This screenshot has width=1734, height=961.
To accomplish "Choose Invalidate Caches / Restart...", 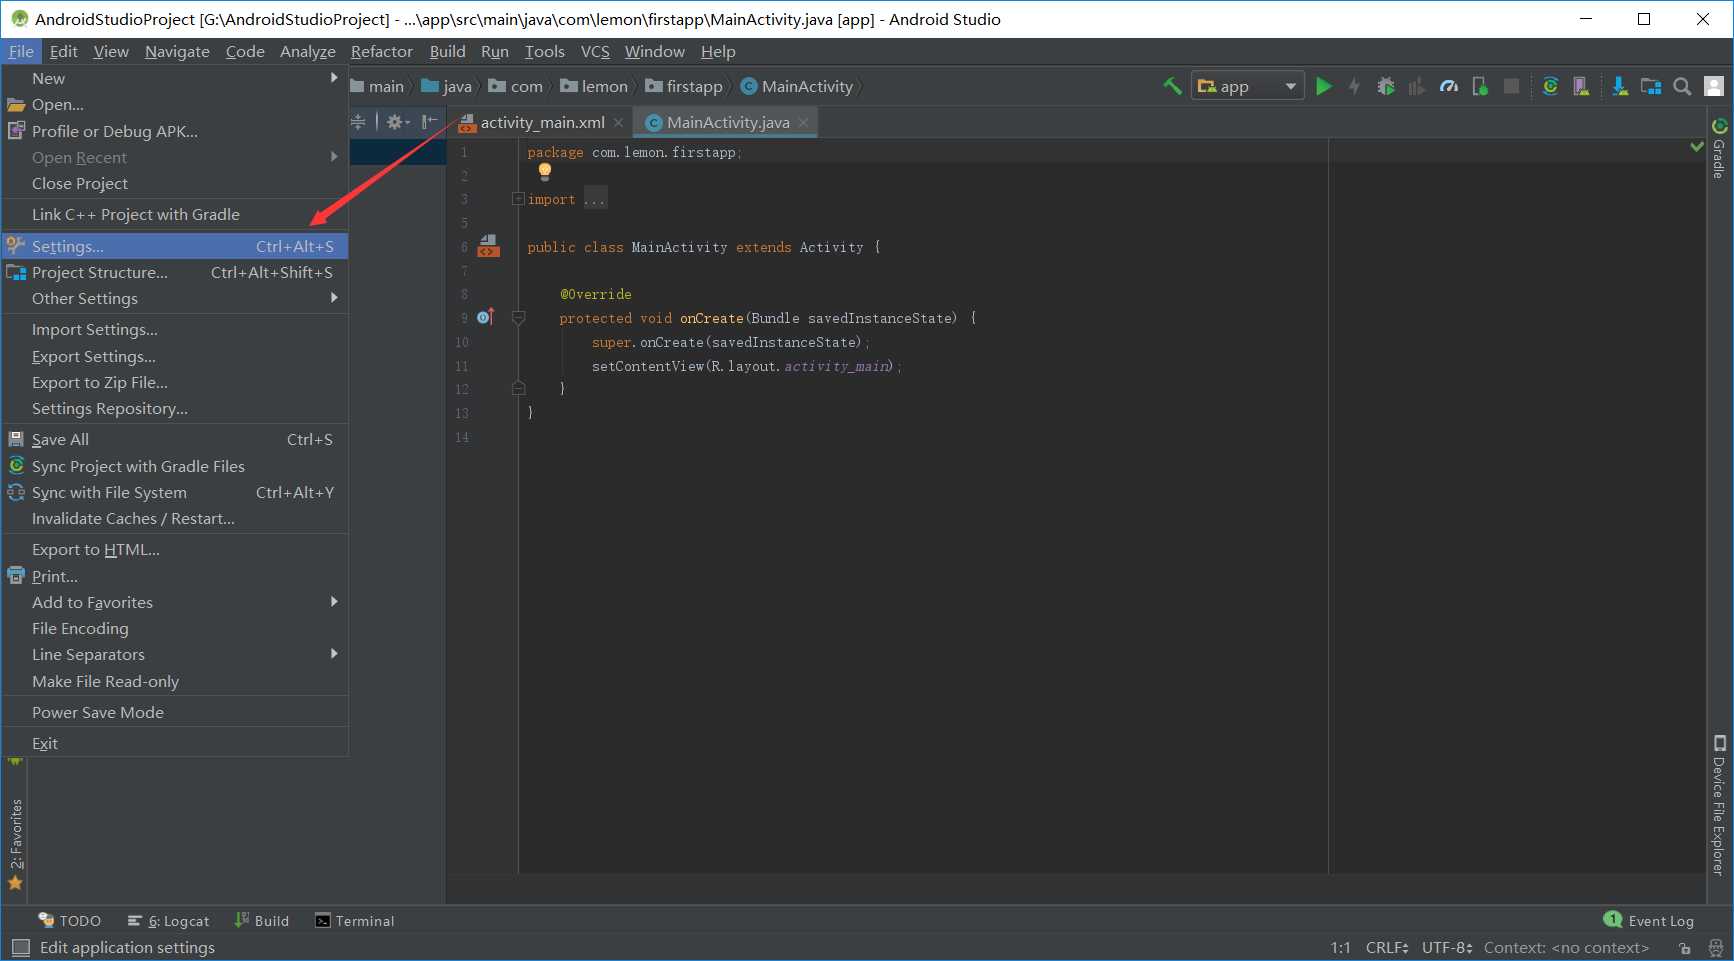I will [175, 518].
